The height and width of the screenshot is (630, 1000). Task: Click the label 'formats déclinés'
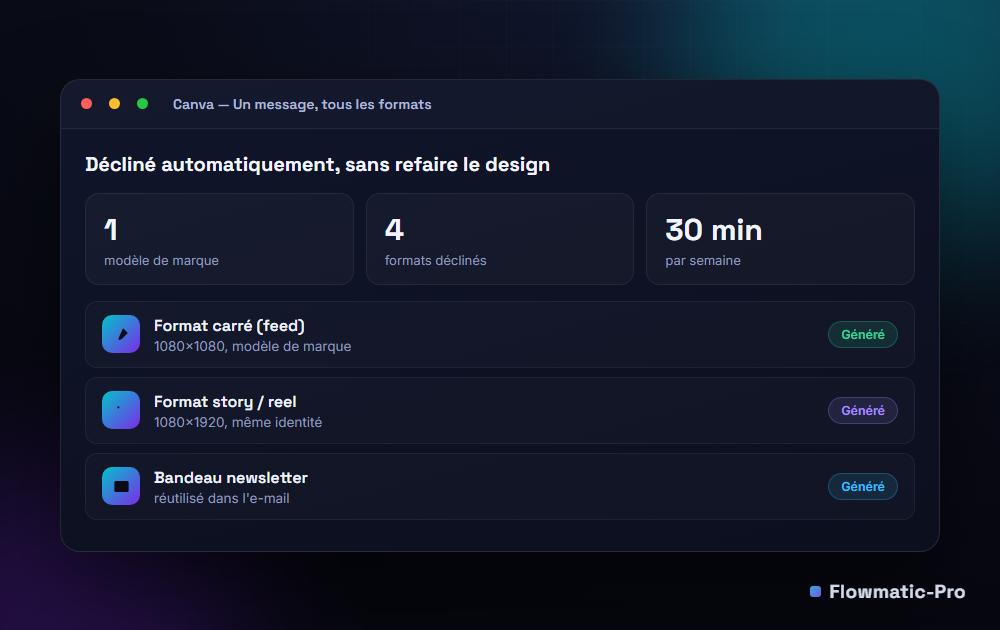436,260
